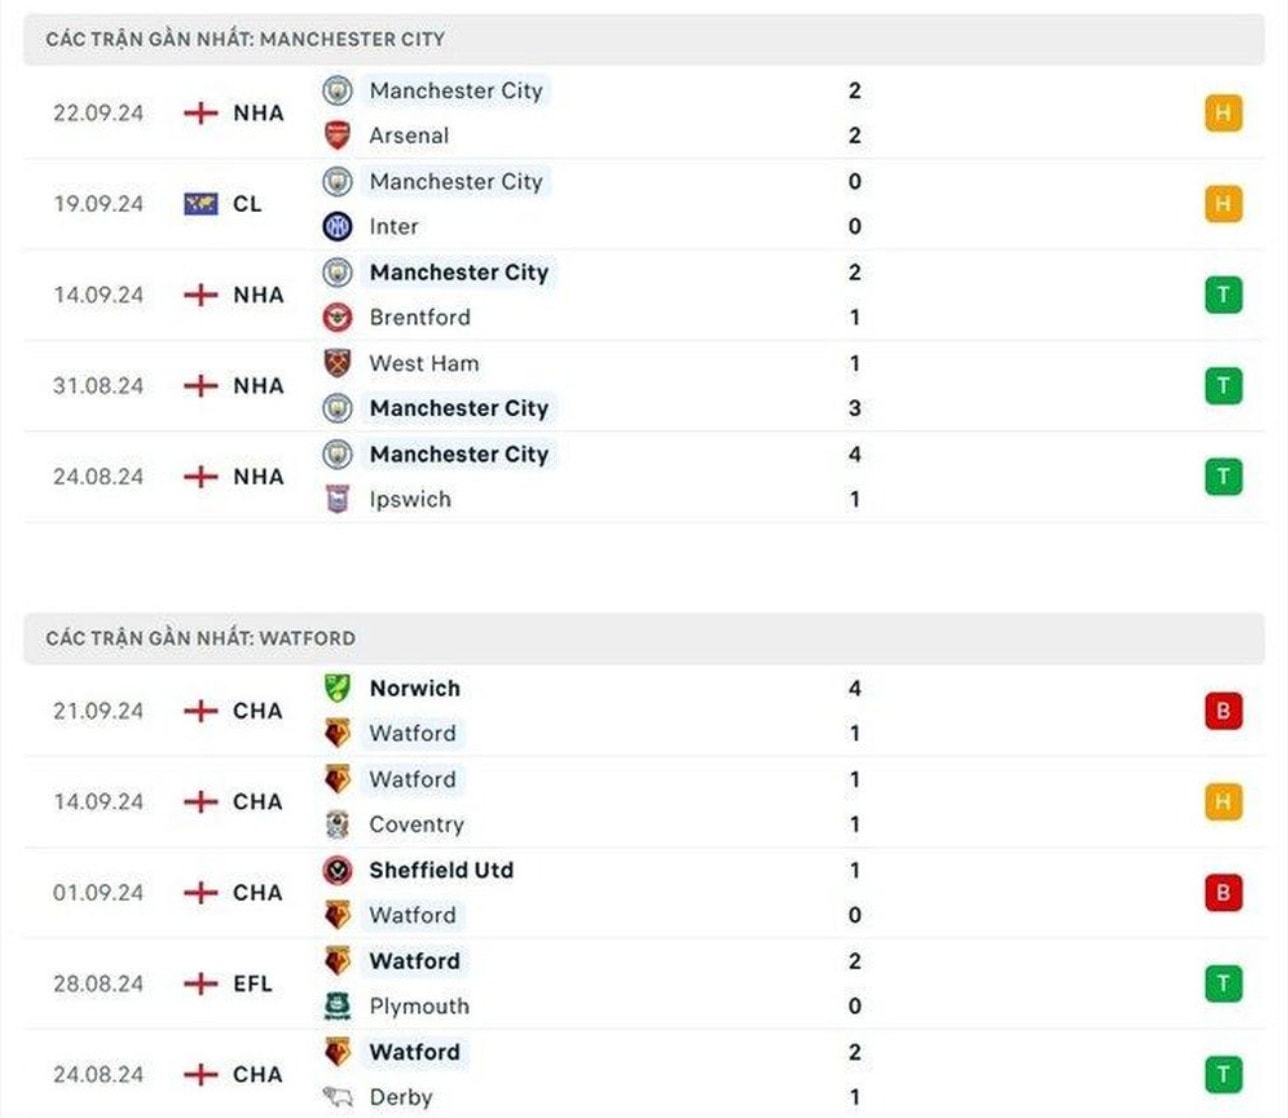The image size is (1288, 1118).
Task: Click the Brentford club badge
Action: click(338, 317)
